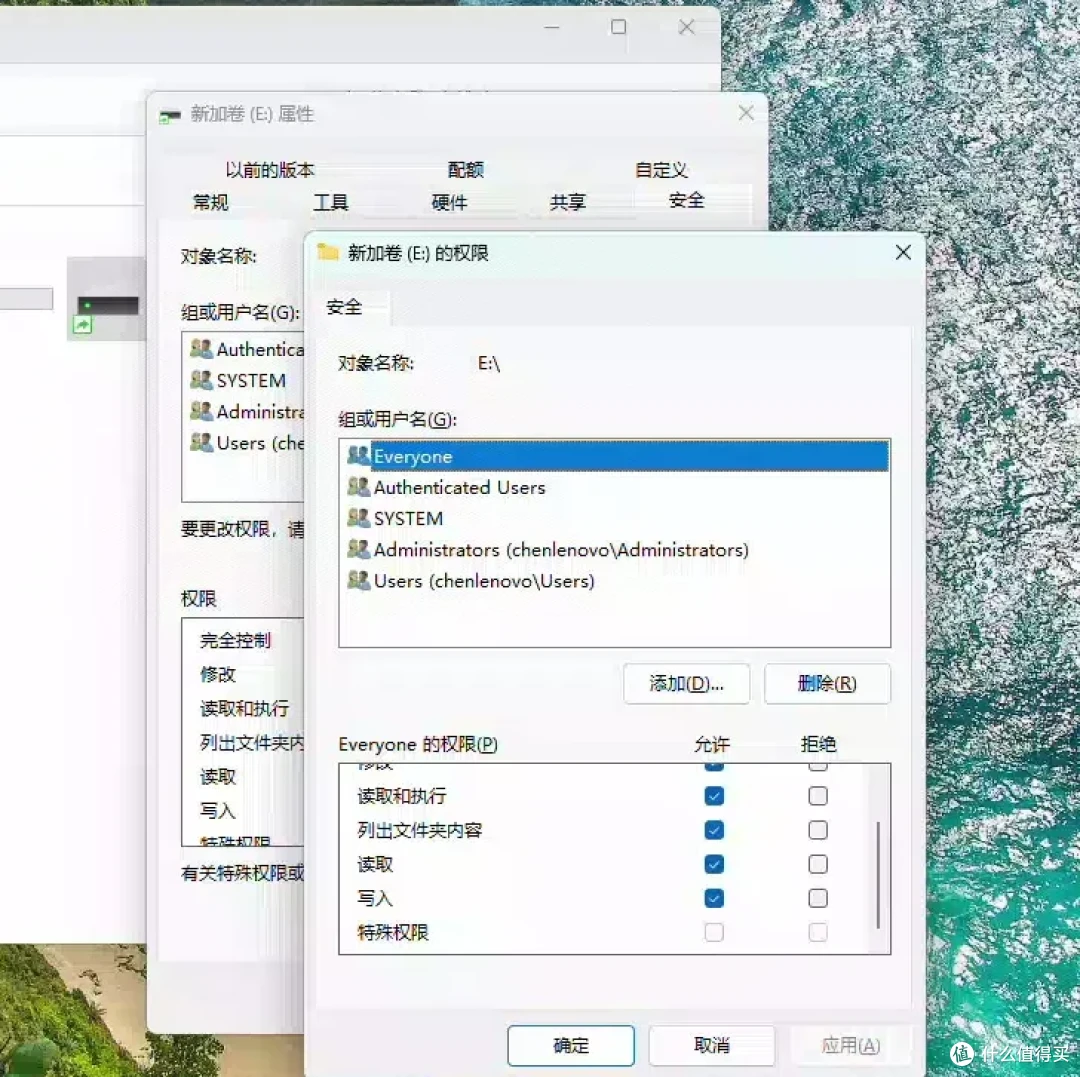1080x1077 pixels.
Task: Click Authentica... user icon in properties window
Action: tap(201, 348)
